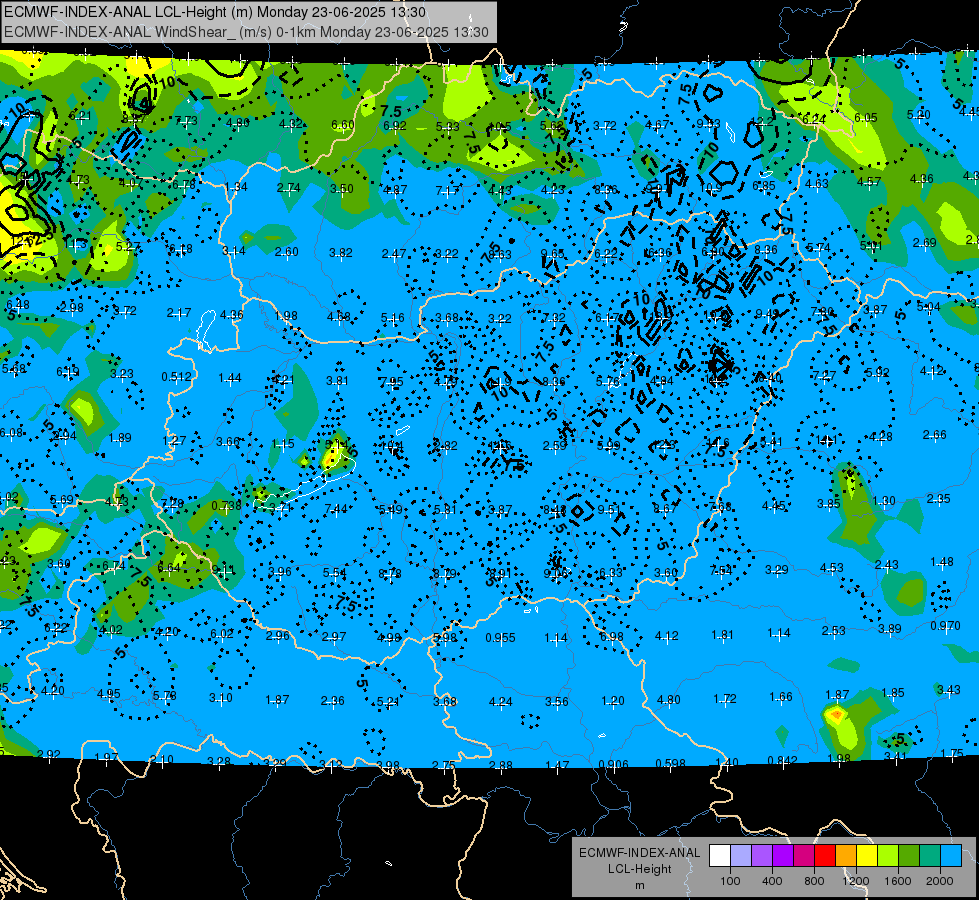Click the wind shear value '0.842'
This screenshot has height=900, width=979.
click(782, 760)
